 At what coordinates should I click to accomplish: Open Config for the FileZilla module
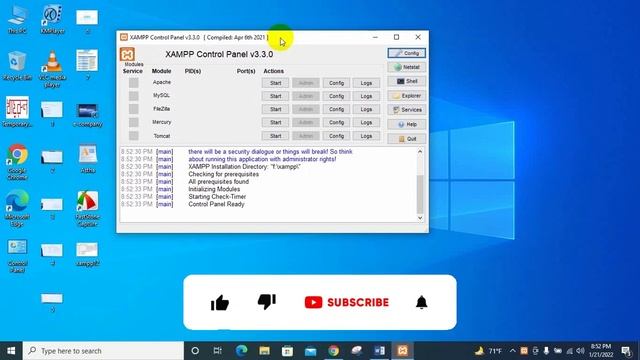(336, 109)
